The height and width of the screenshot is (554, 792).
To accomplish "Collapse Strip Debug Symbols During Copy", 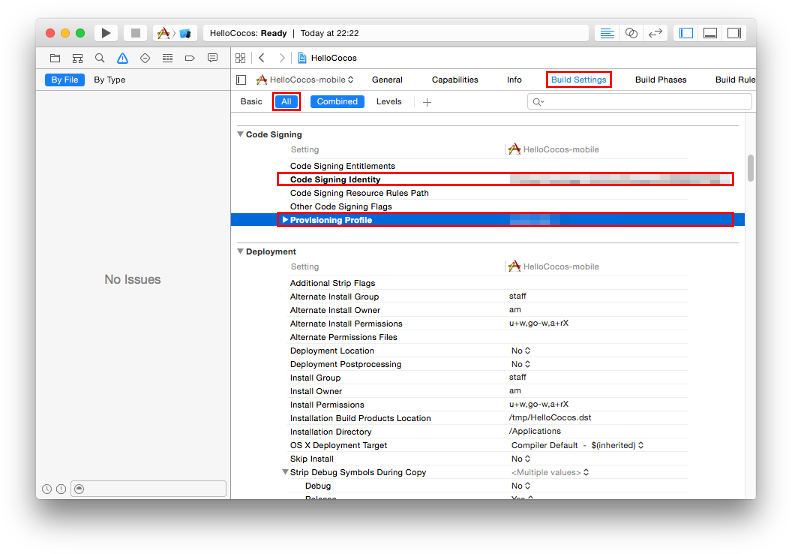I will point(285,472).
